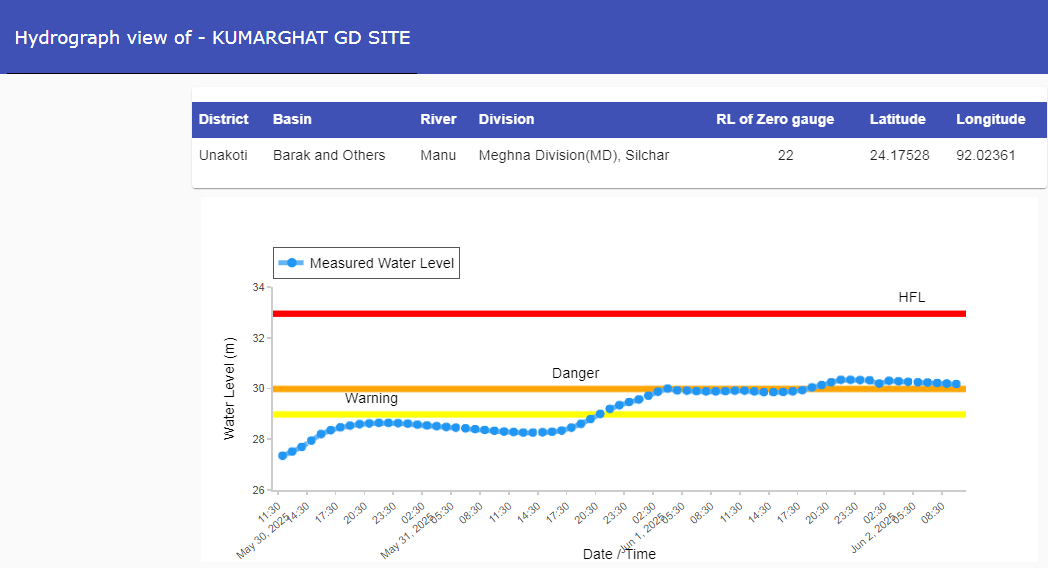Click the RL value 22 cell
Screen dimensions: 1048x568
click(785, 156)
